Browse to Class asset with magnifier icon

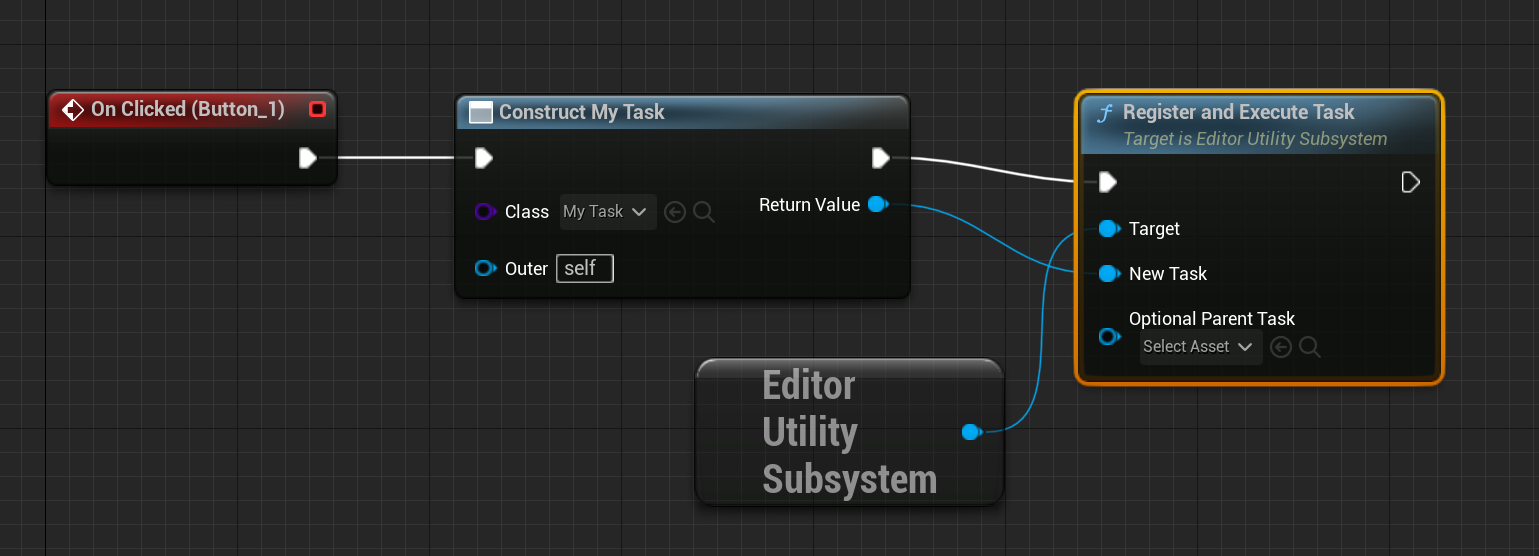704,212
